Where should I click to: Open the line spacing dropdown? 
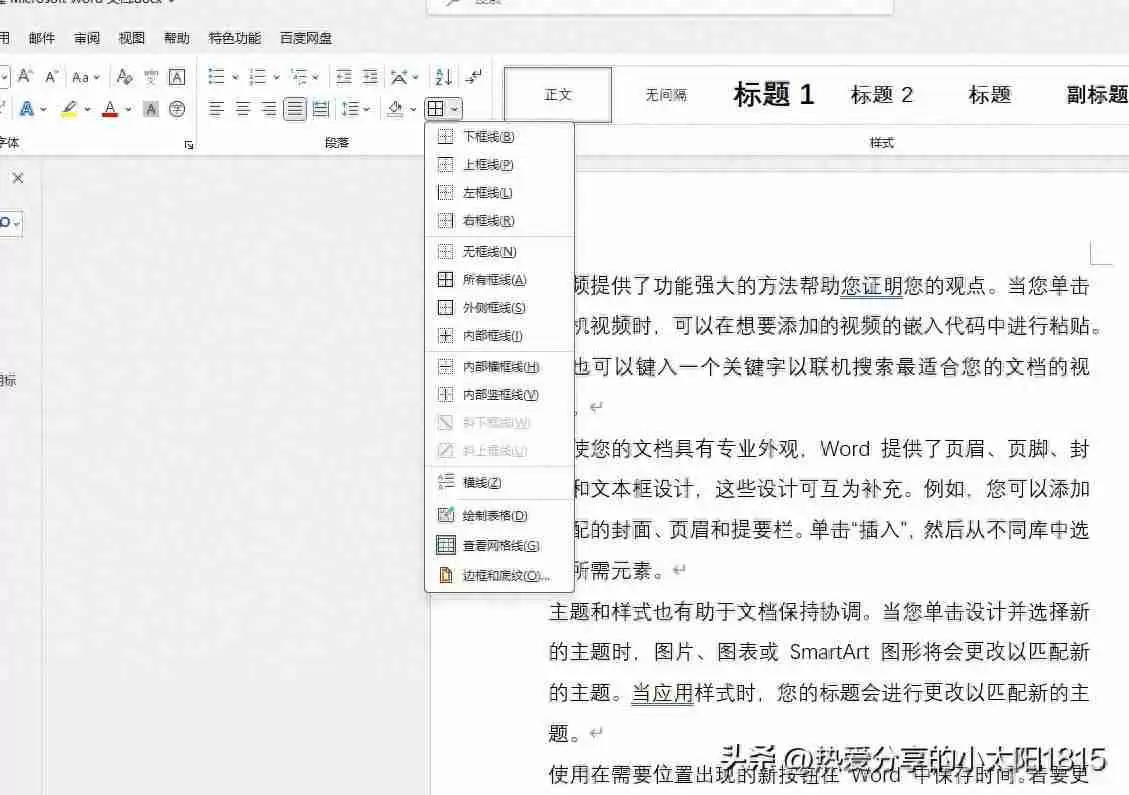pos(367,108)
